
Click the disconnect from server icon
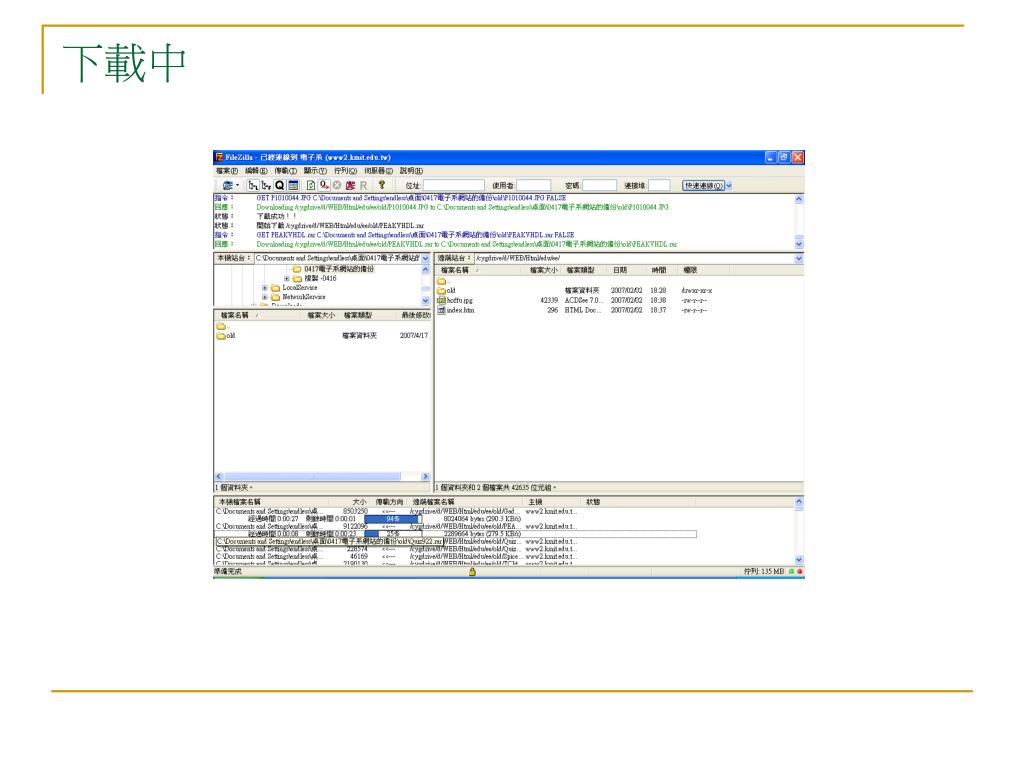click(x=351, y=185)
